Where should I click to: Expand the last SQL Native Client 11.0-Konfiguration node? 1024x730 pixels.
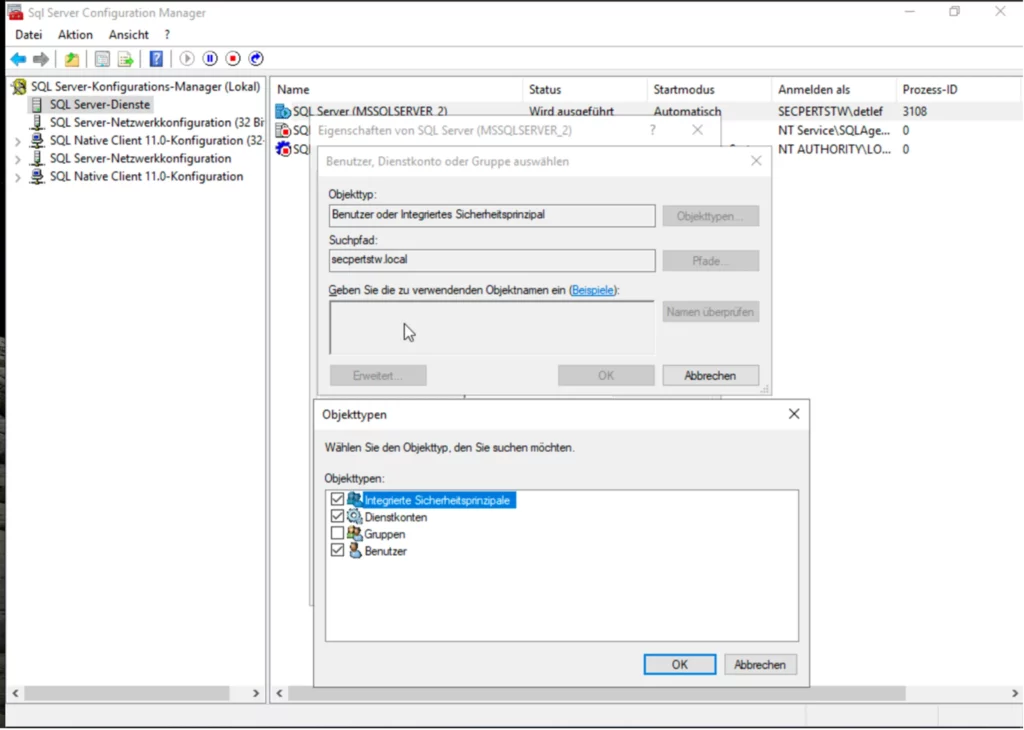click(x=18, y=177)
